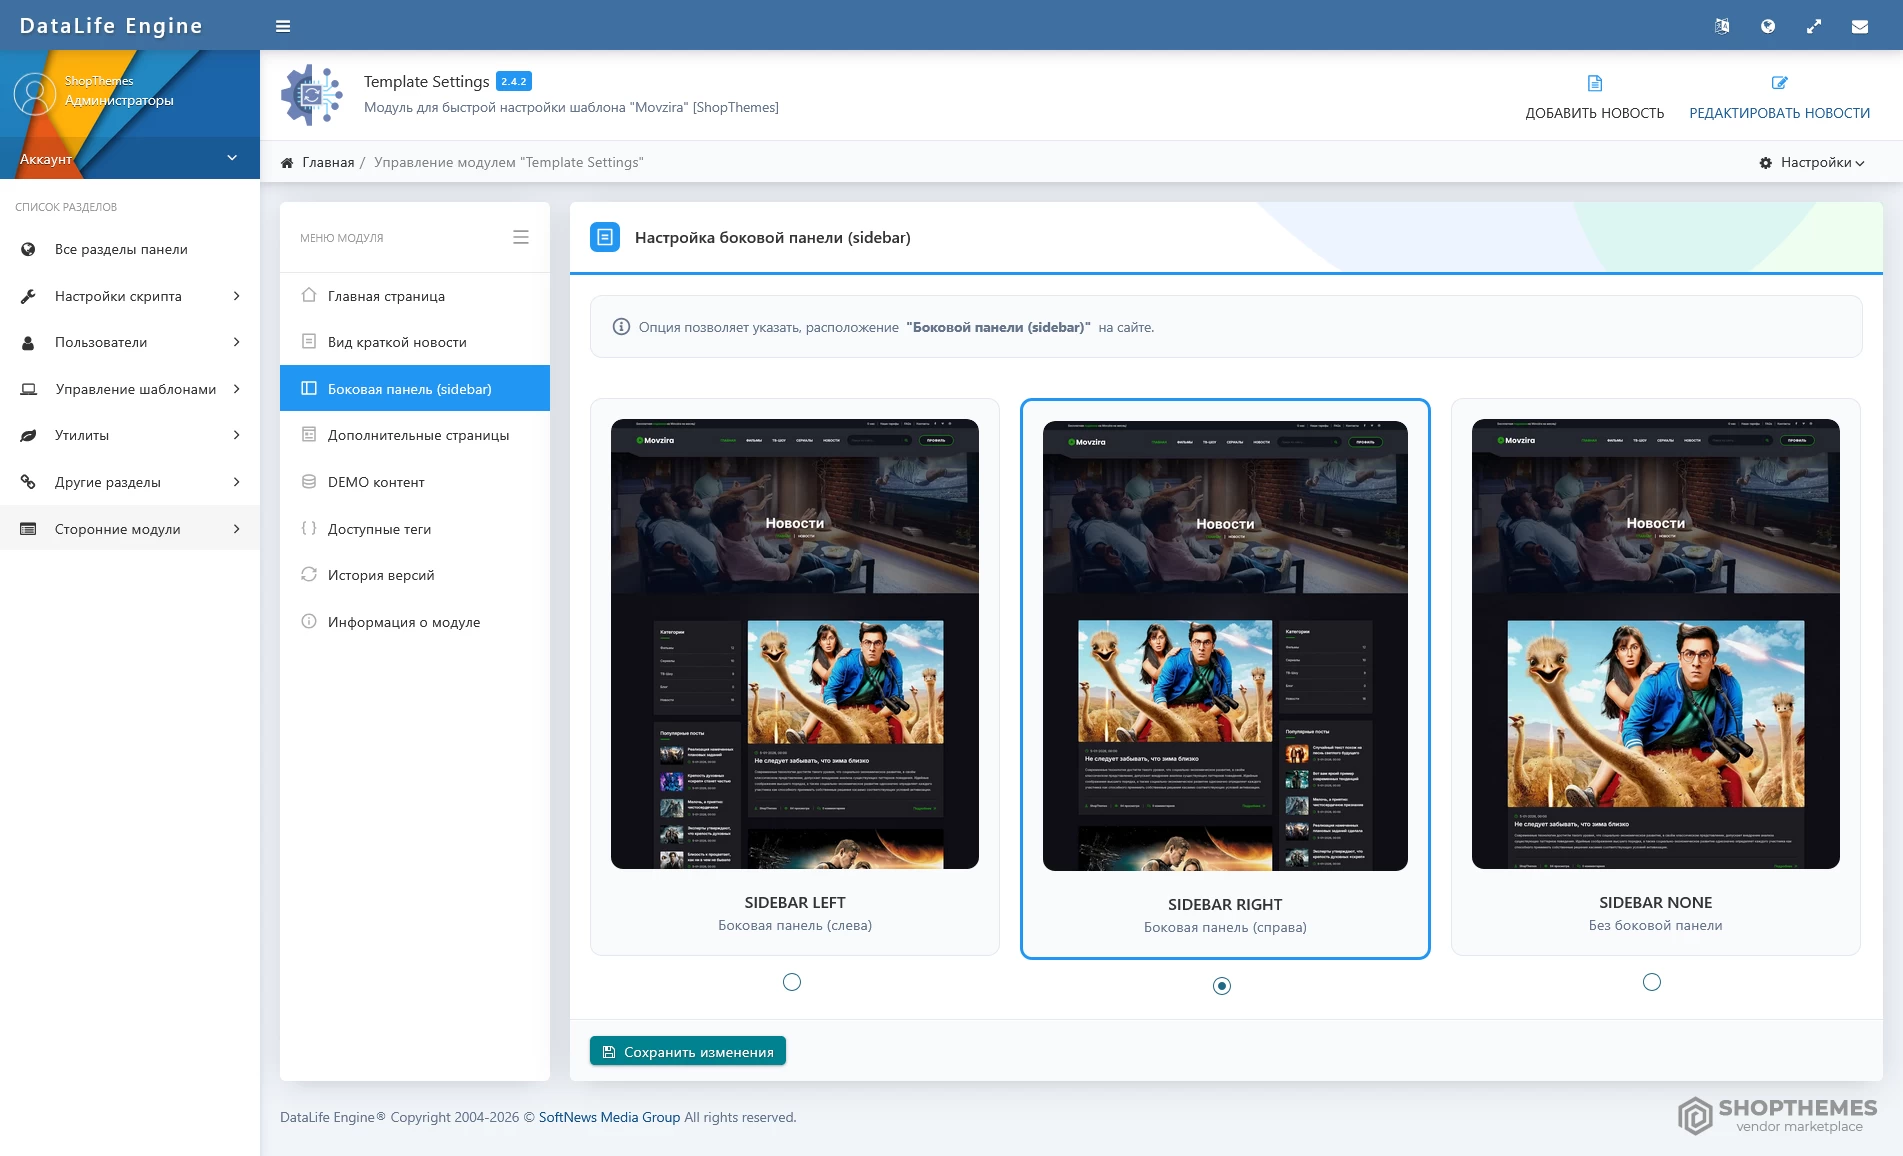The image size is (1903, 1156).
Task: Click the Sidebar None layout preview thumbnail
Action: point(1655,643)
